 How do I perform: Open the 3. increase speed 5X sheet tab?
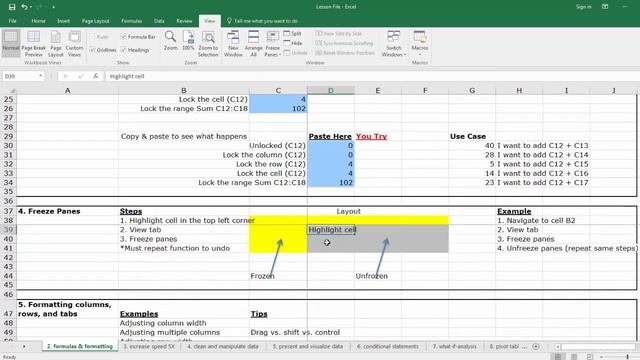[x=149, y=346]
